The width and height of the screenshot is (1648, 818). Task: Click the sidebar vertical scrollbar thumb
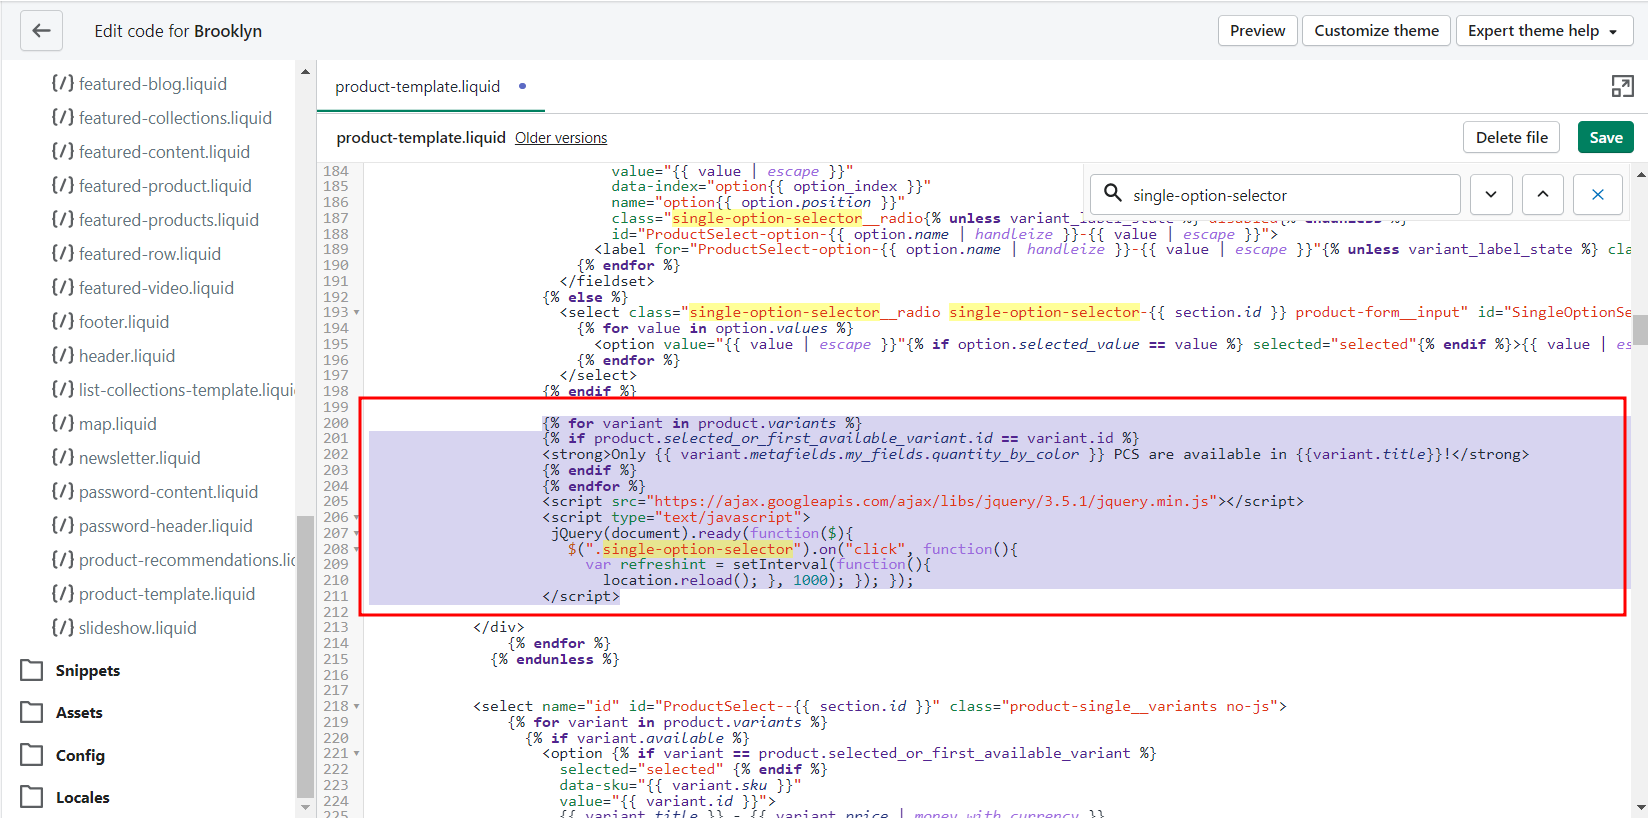coord(305,655)
